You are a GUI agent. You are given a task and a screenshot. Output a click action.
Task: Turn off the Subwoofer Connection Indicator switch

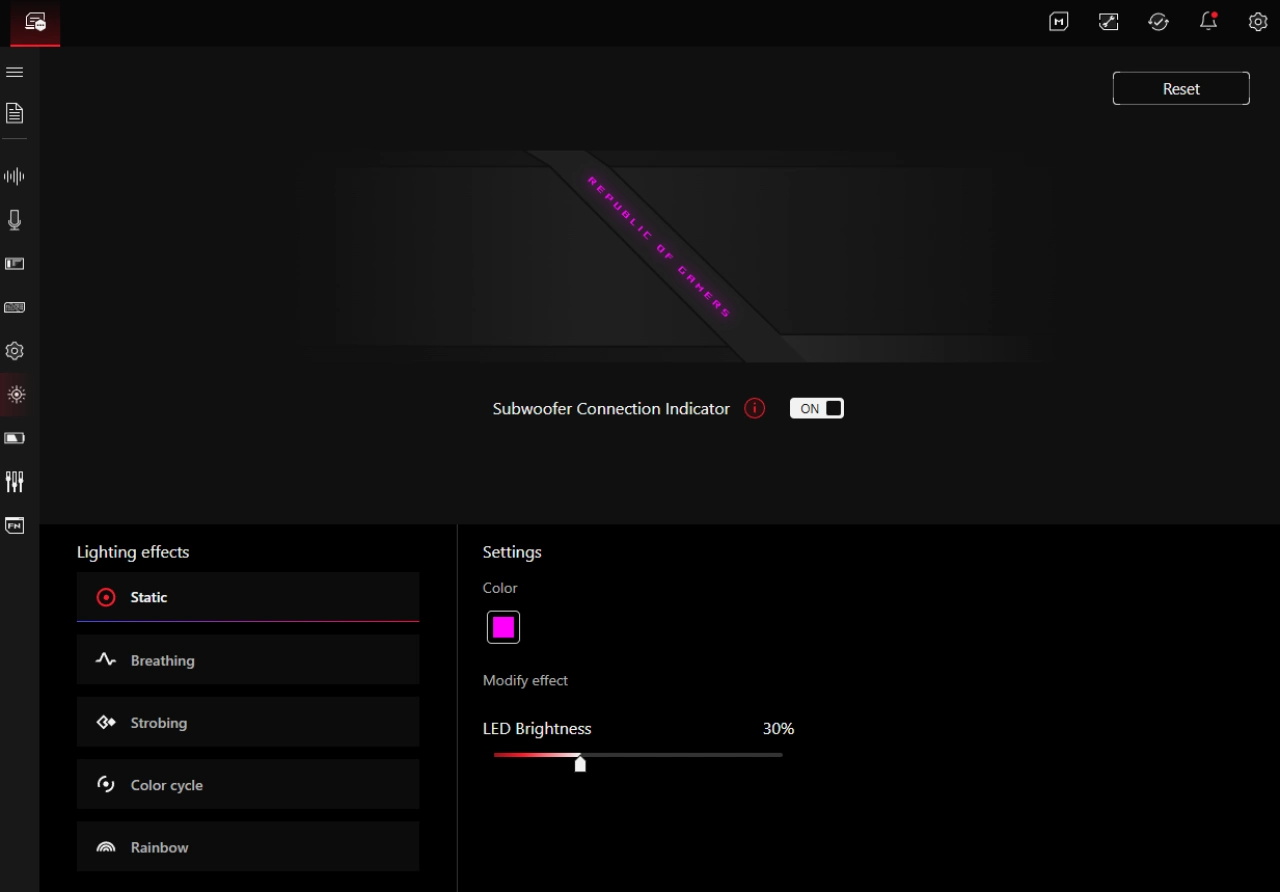coord(817,408)
